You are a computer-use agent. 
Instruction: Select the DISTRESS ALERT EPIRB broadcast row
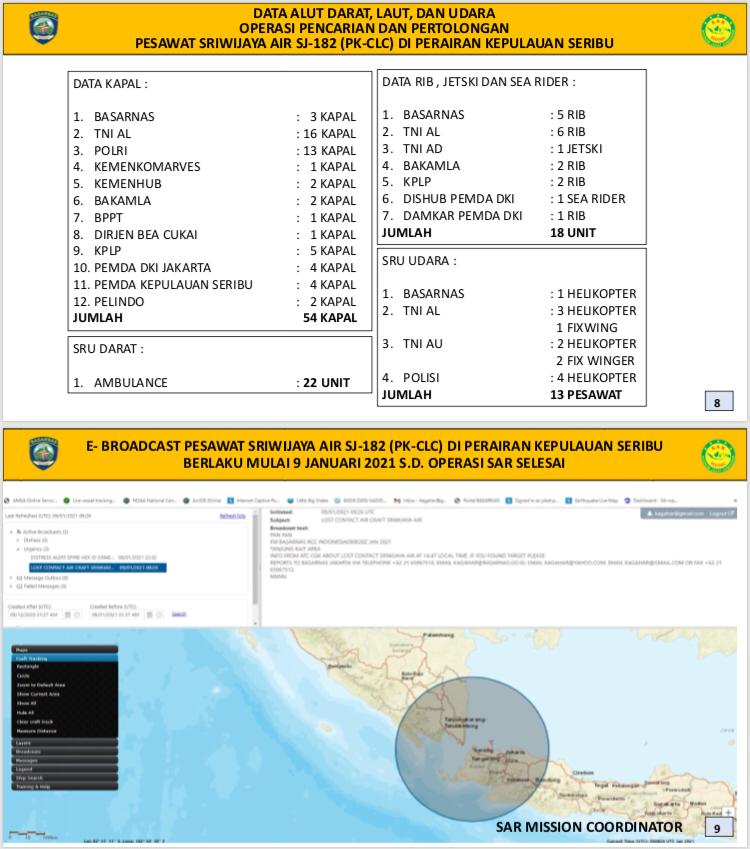click(93, 557)
